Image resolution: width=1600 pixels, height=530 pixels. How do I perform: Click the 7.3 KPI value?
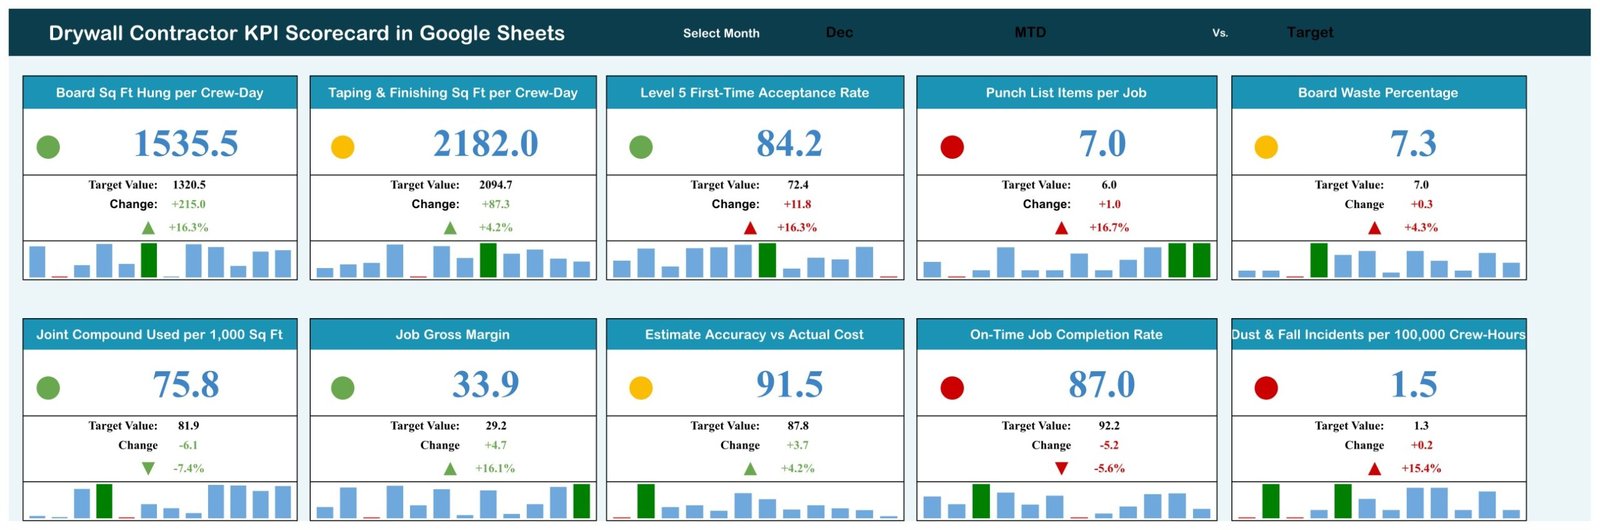(1413, 144)
